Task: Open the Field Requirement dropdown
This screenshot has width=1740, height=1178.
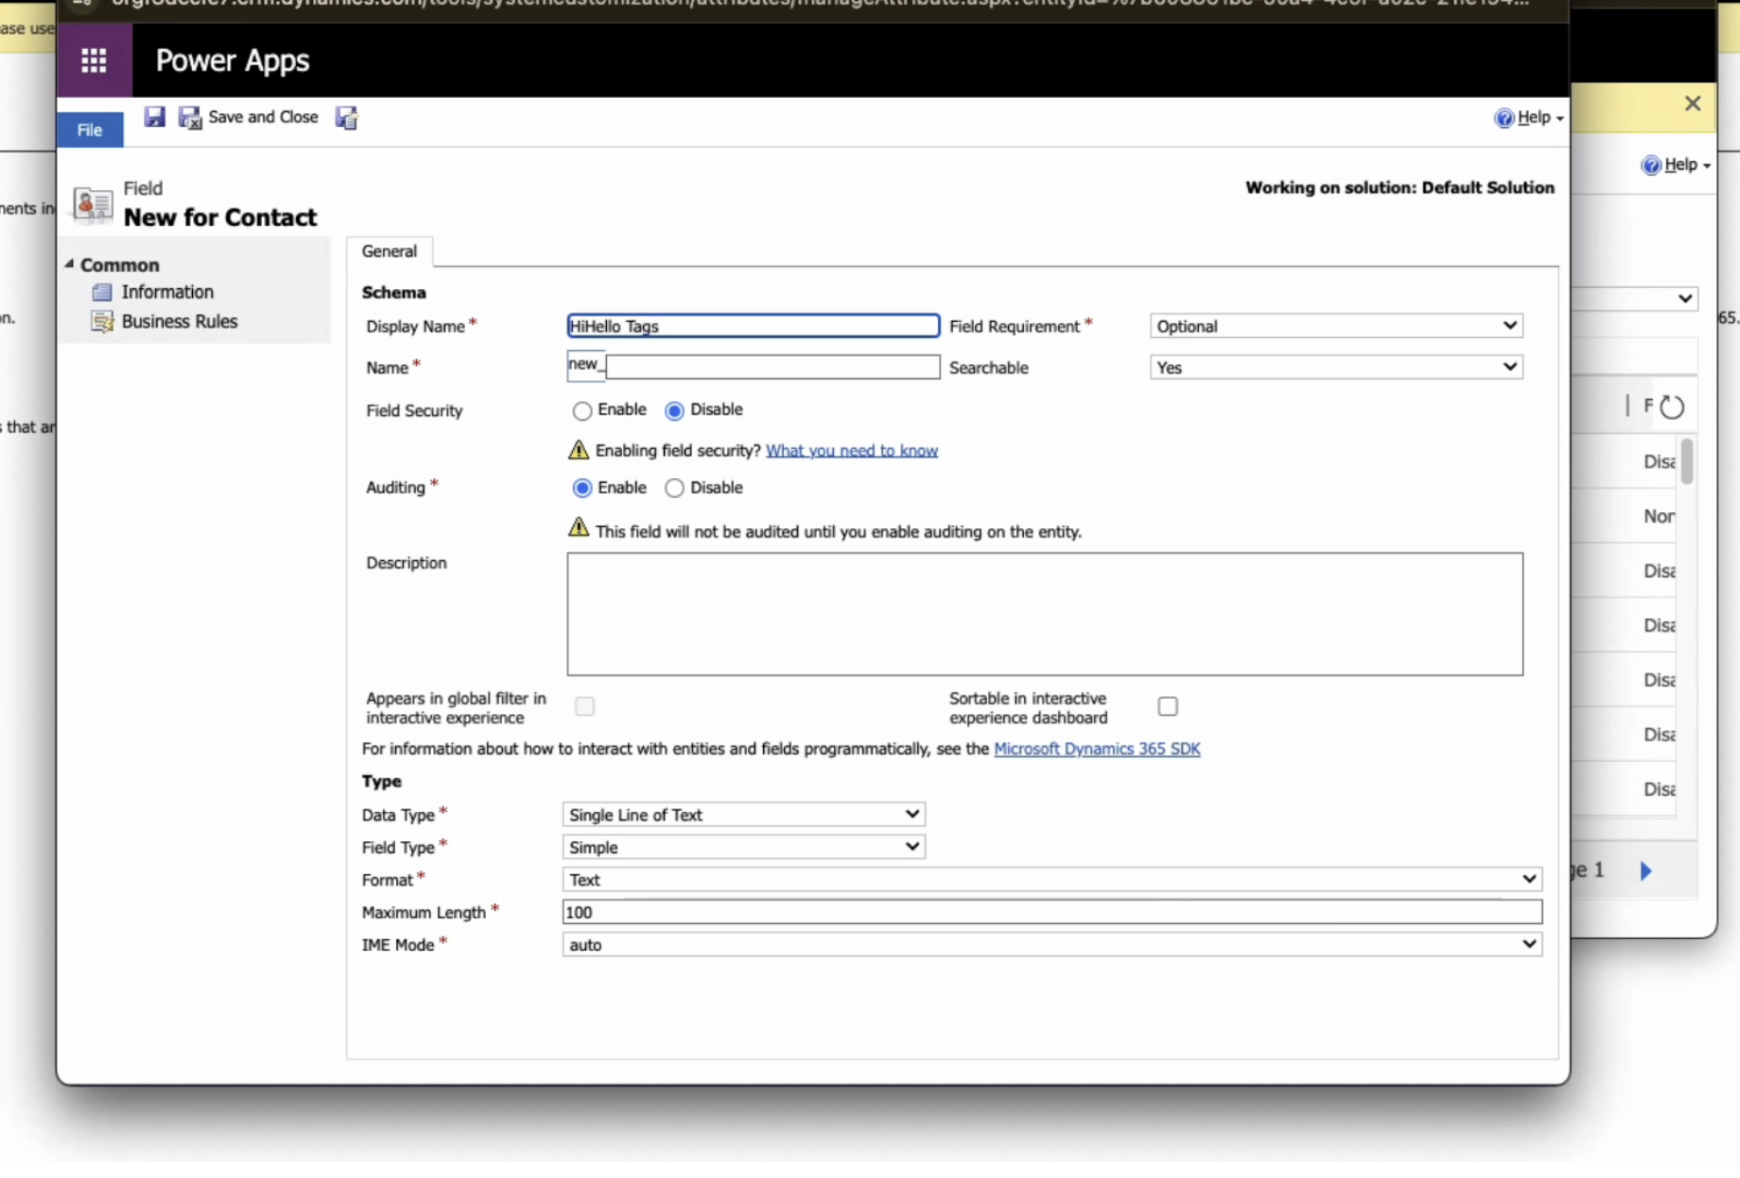Action: [1336, 326]
